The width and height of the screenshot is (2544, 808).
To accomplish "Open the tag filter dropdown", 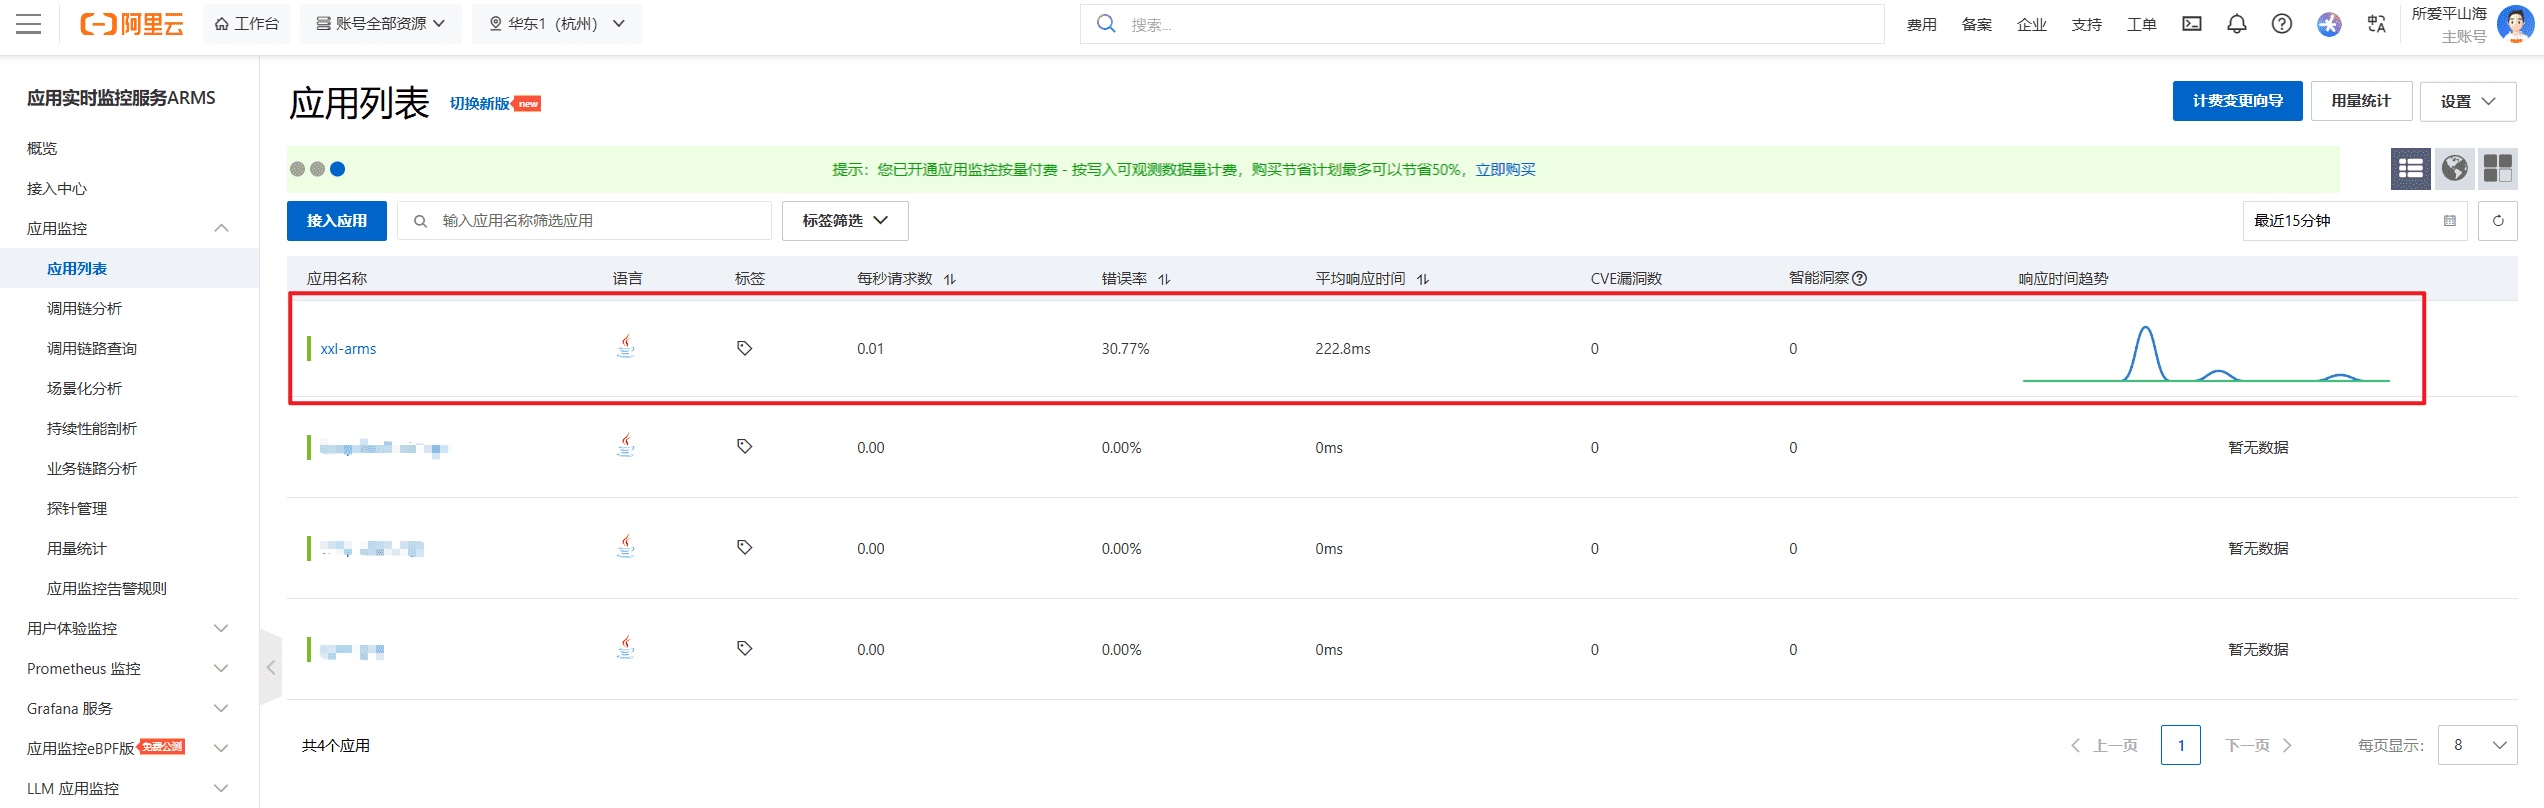I will [844, 221].
